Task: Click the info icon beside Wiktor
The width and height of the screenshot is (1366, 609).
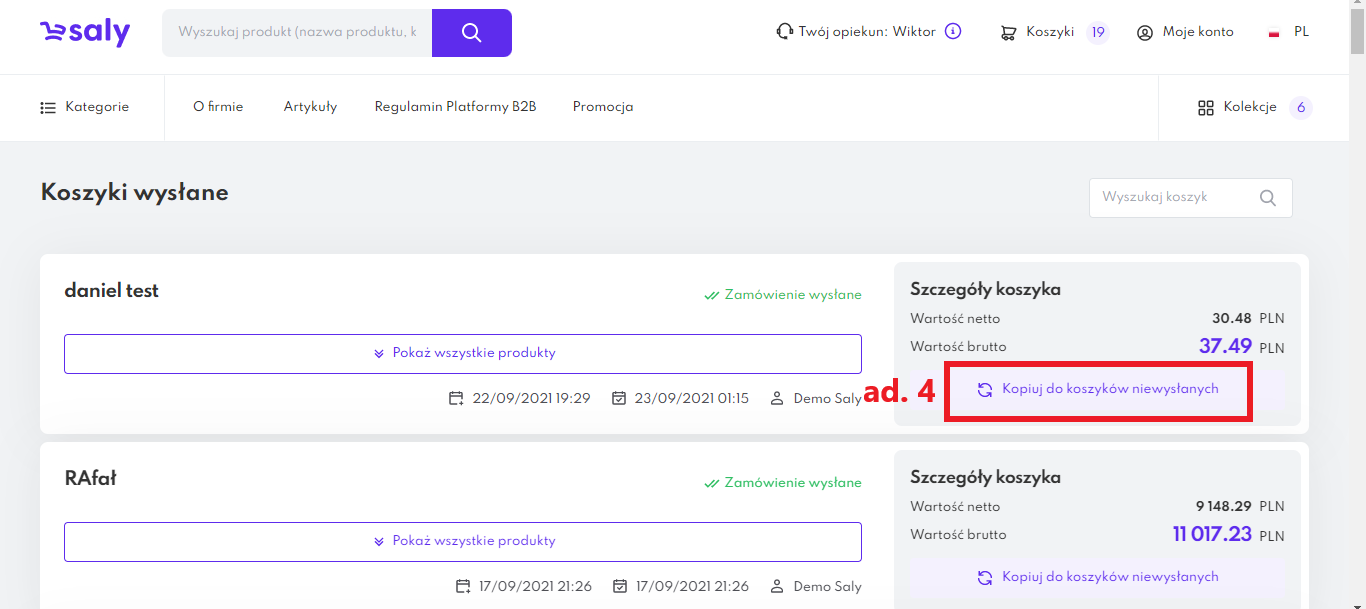Action: tap(953, 32)
